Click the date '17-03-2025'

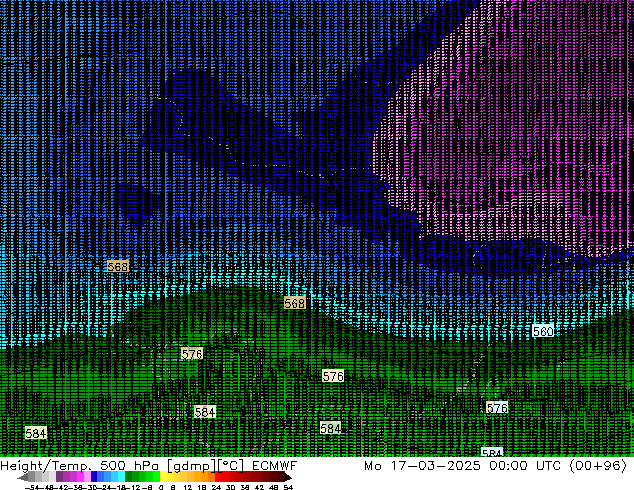click(x=435, y=466)
